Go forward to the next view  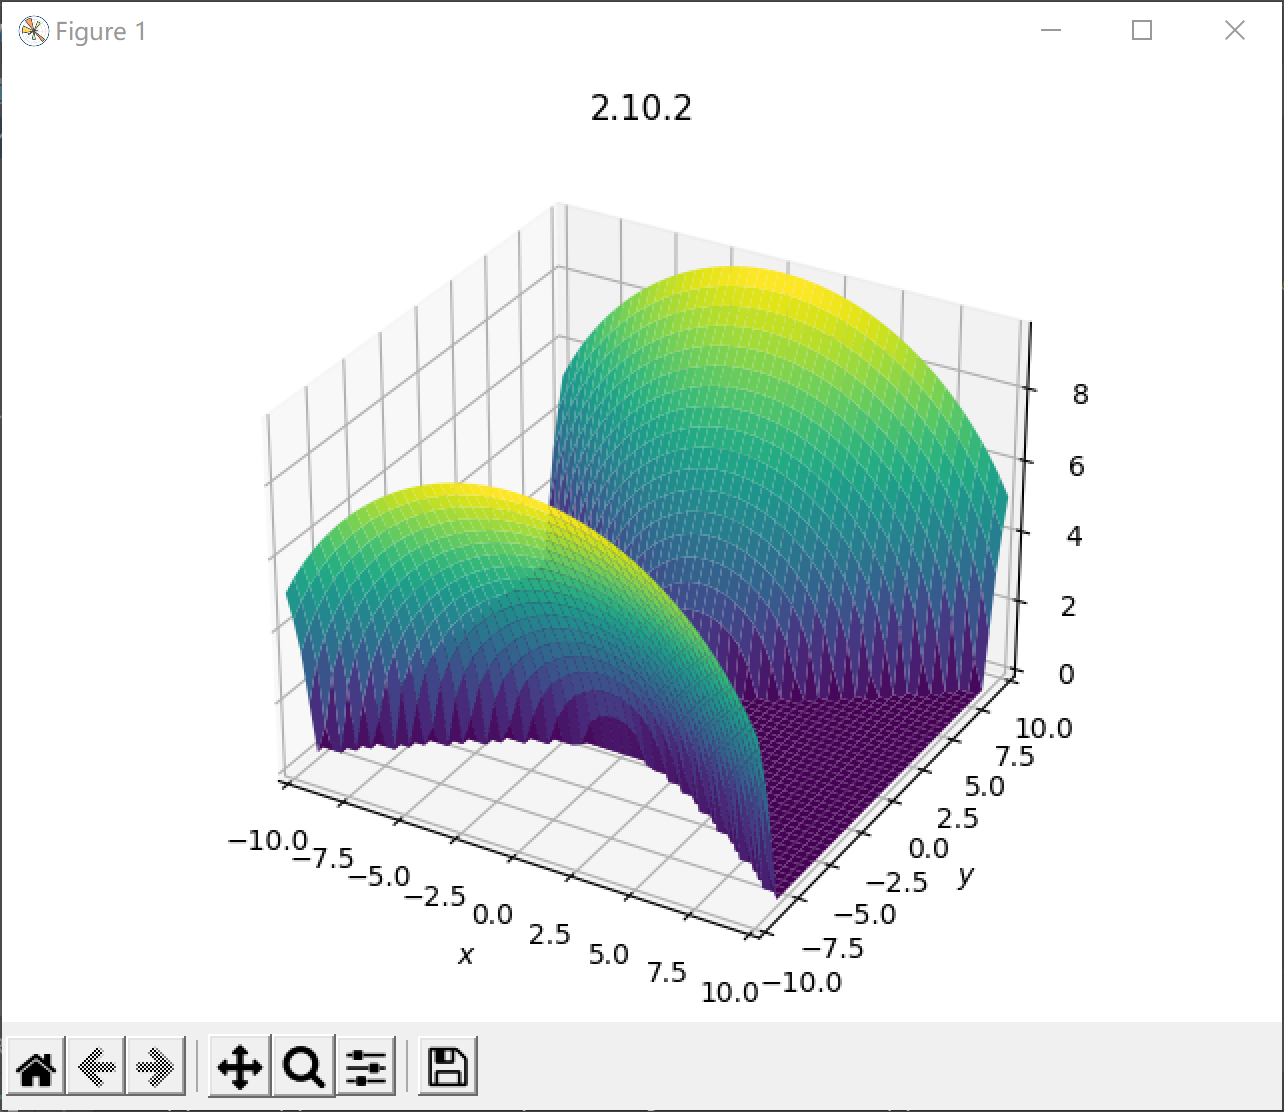click(x=156, y=1068)
